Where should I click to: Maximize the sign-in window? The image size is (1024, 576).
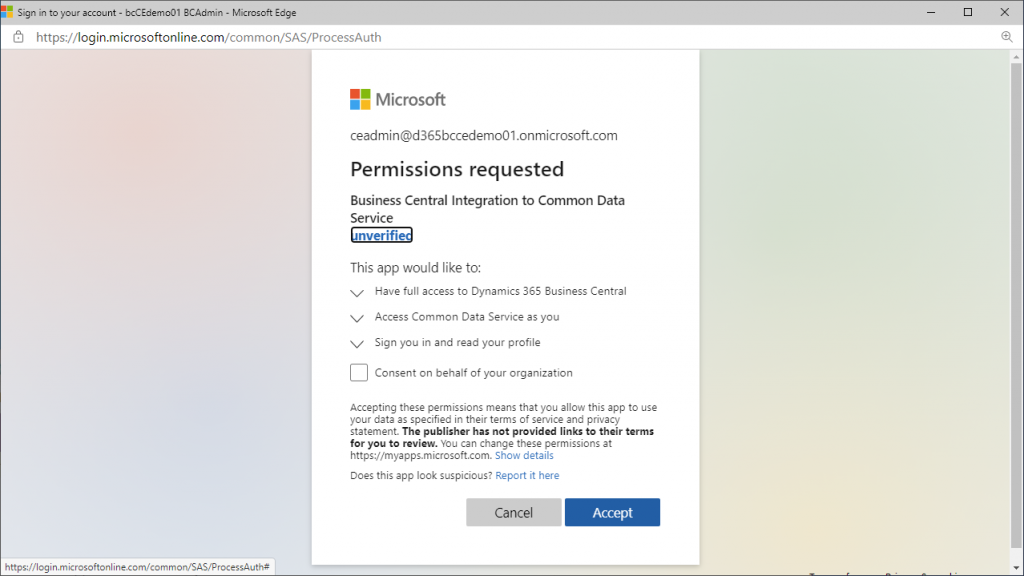click(968, 12)
